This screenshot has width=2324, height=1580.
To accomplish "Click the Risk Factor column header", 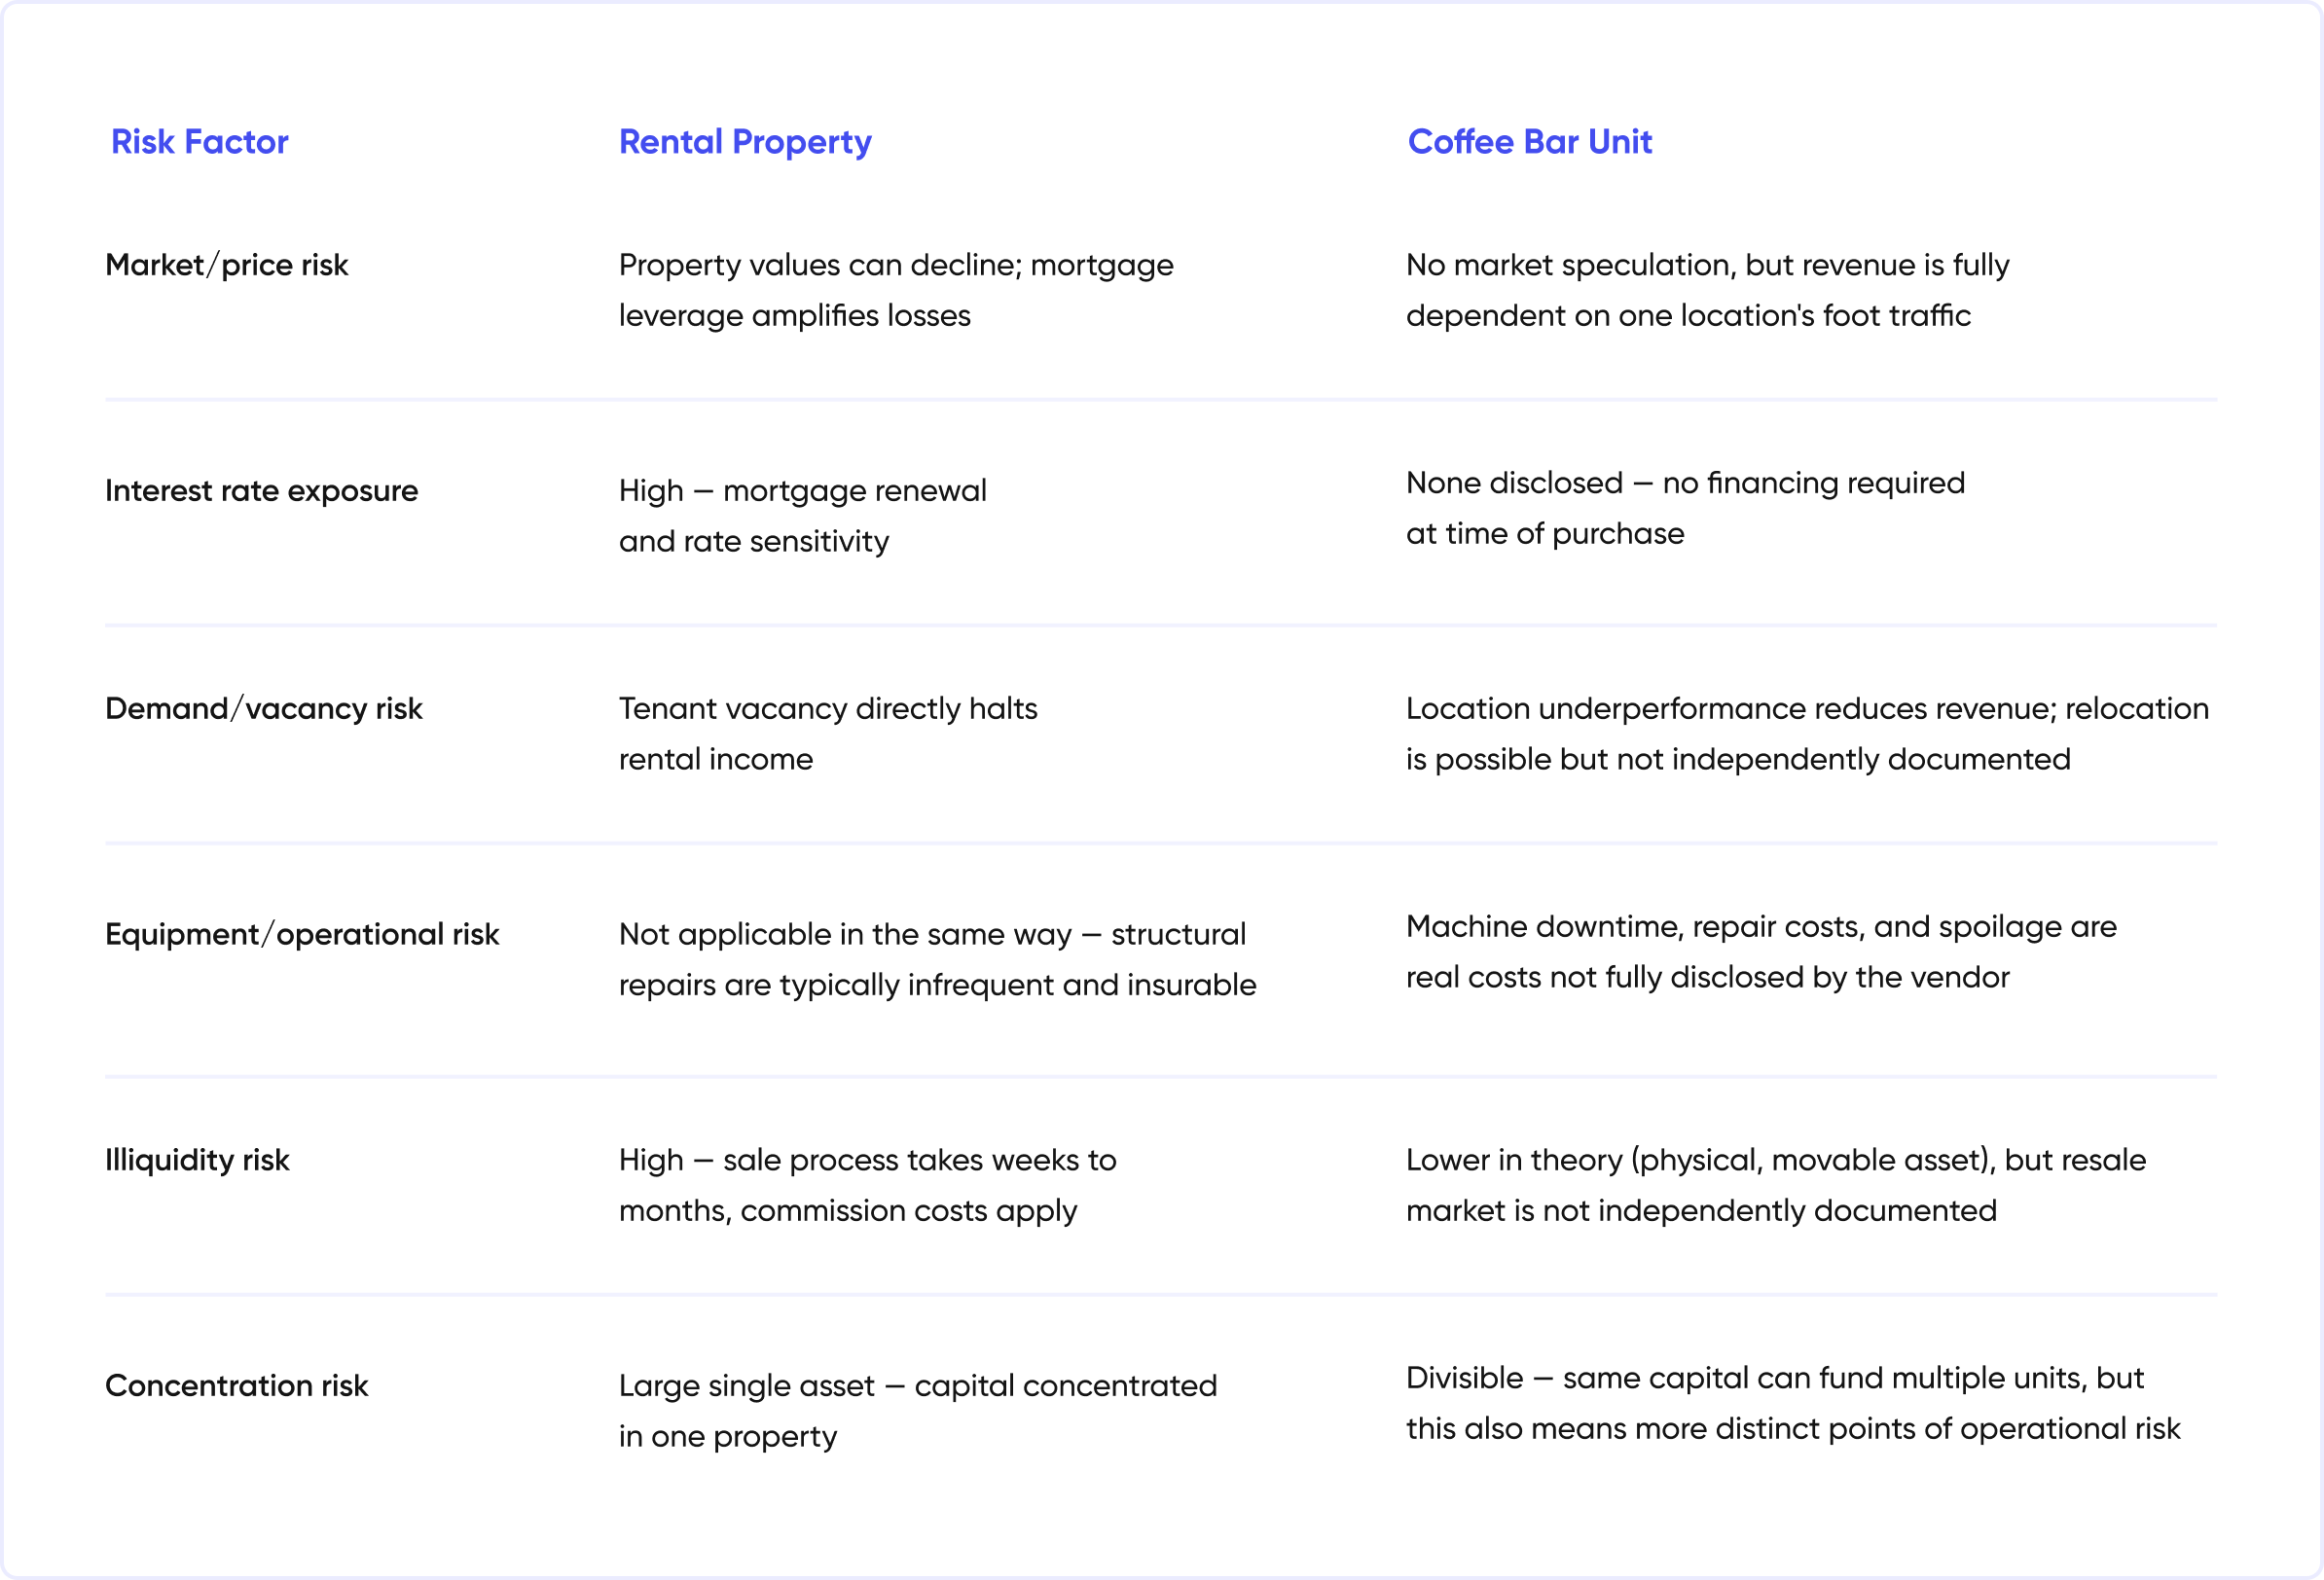I will coord(199,142).
